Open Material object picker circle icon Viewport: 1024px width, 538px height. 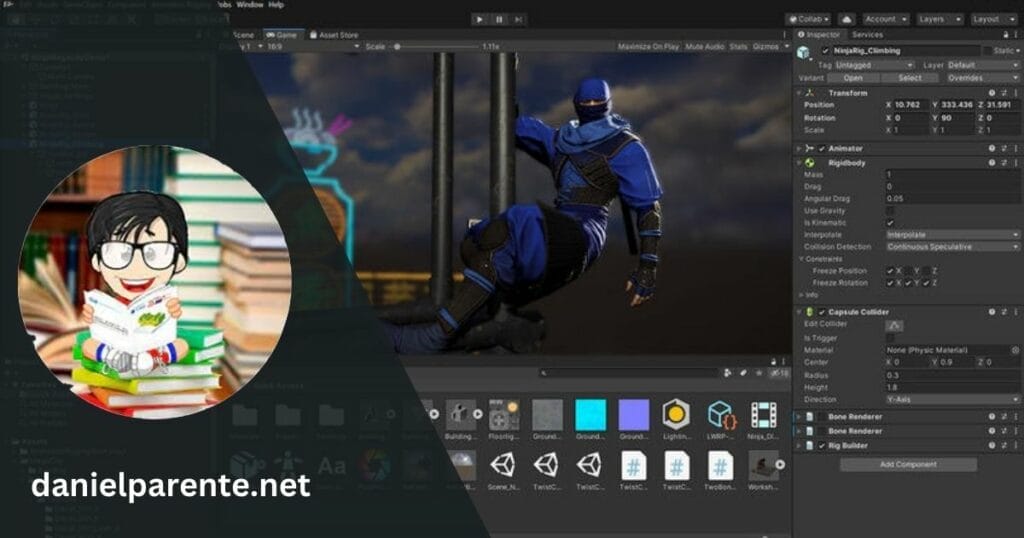[1016, 350]
